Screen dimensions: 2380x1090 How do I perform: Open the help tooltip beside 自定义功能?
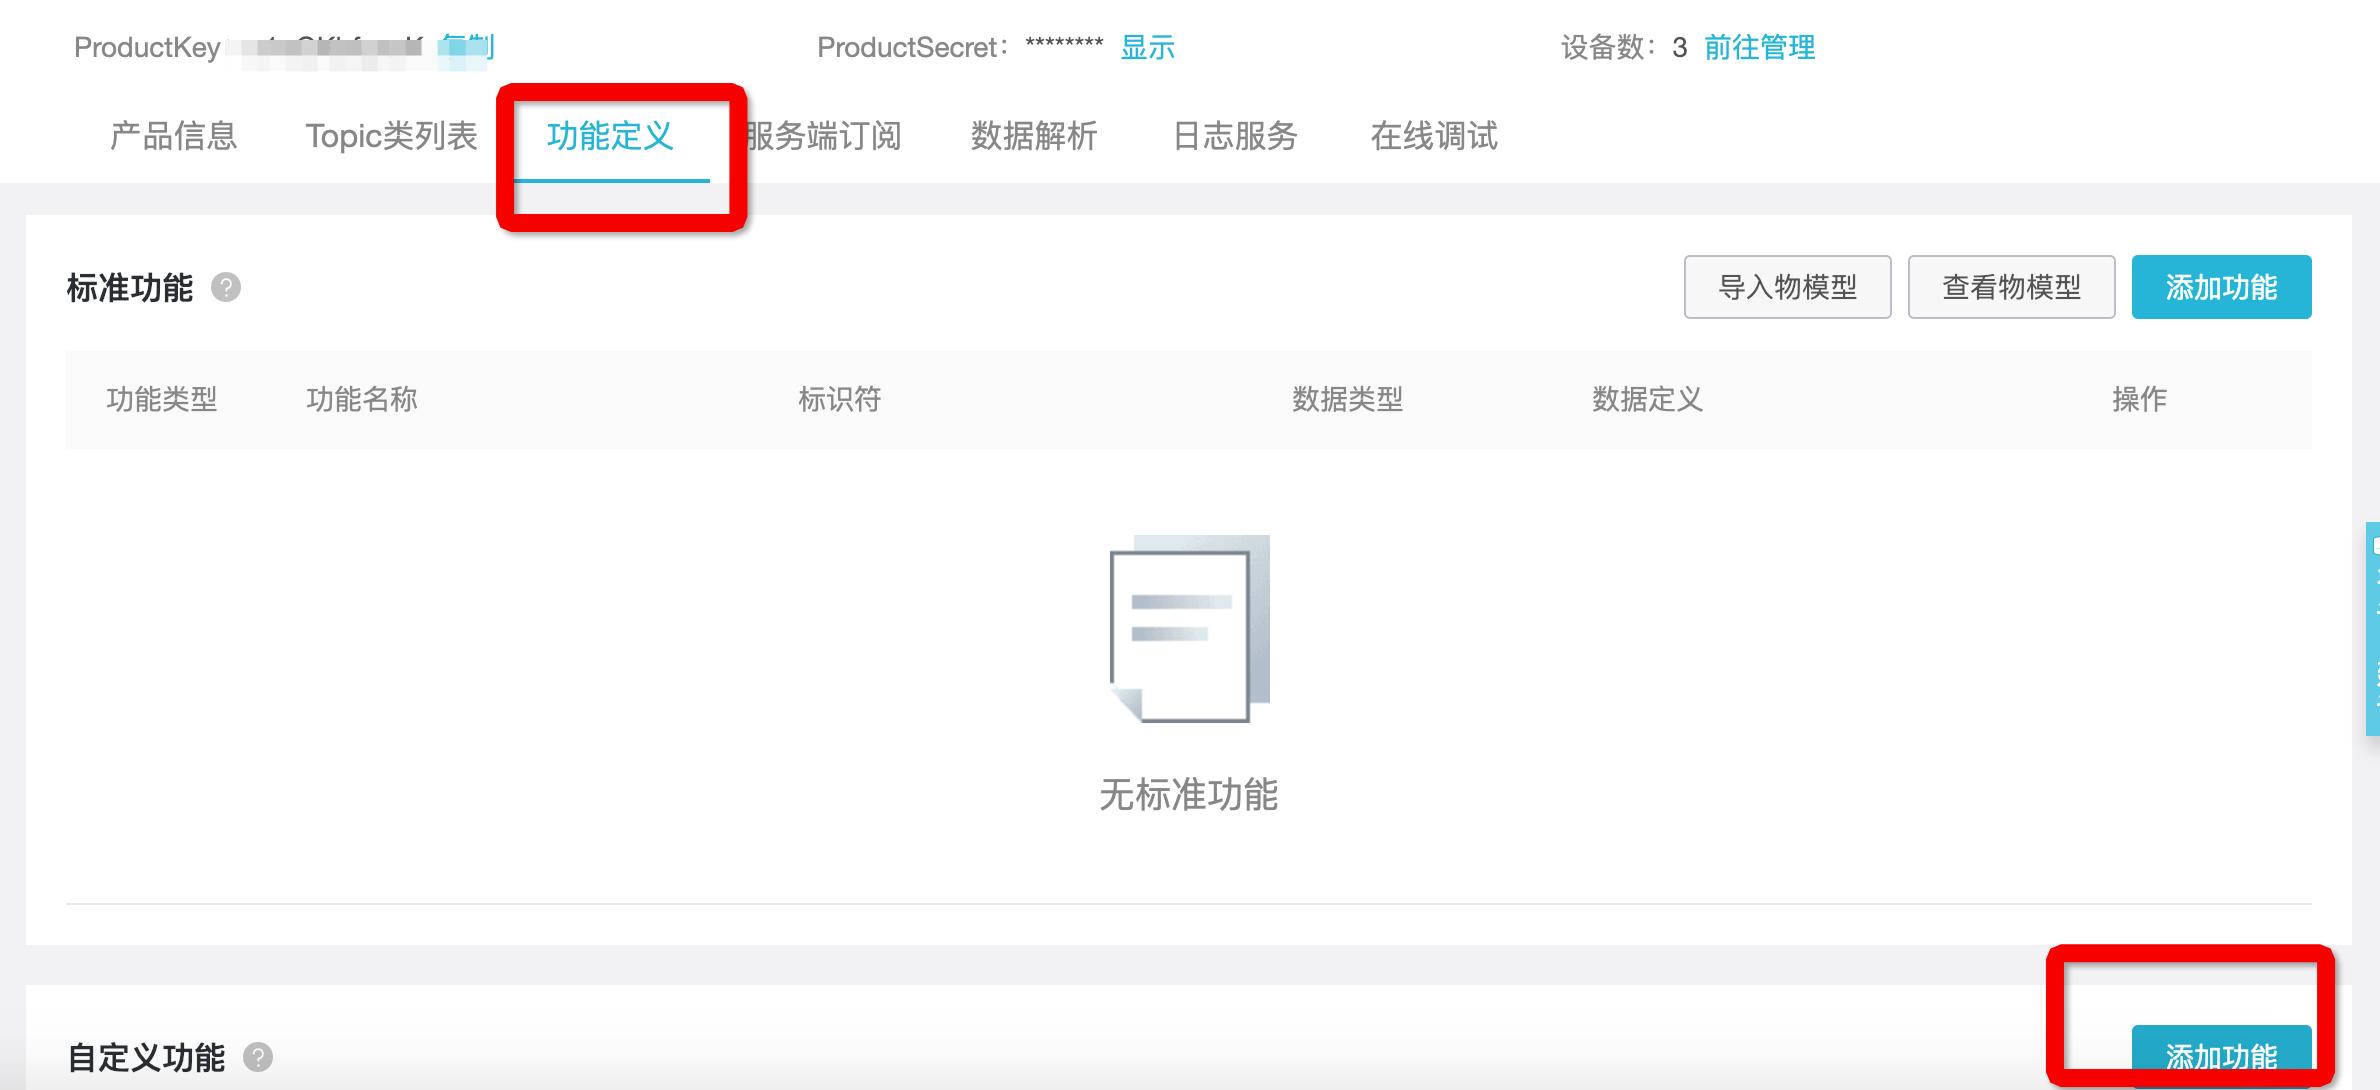[x=258, y=1057]
